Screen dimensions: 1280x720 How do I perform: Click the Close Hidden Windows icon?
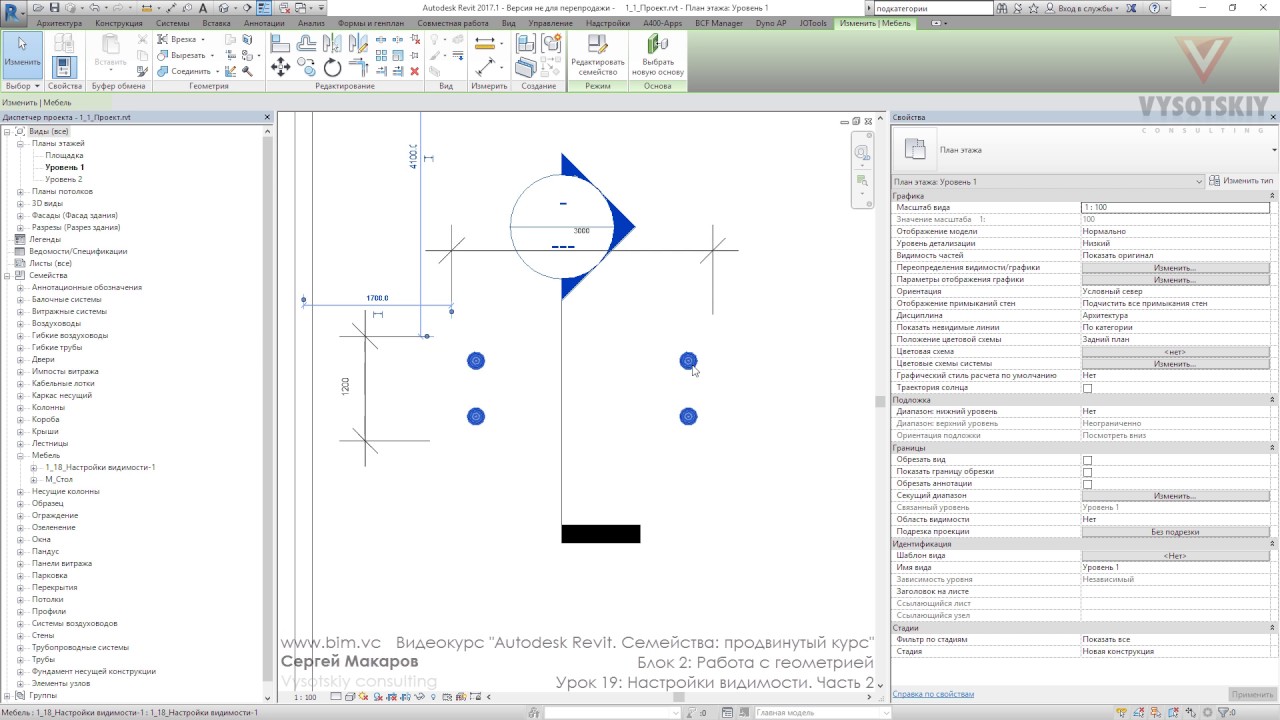(285, 8)
